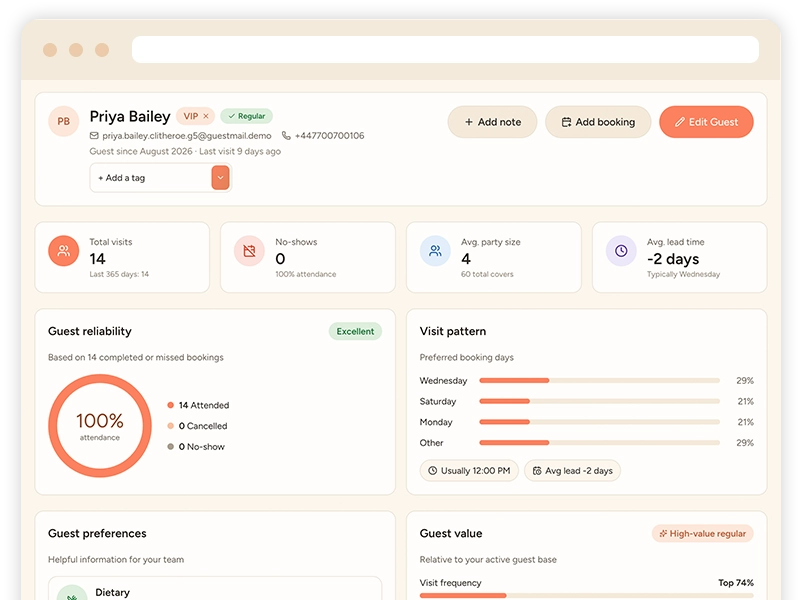This screenshot has height=600, width=800.
Task: Click the phone handset icon
Action: tap(286, 136)
